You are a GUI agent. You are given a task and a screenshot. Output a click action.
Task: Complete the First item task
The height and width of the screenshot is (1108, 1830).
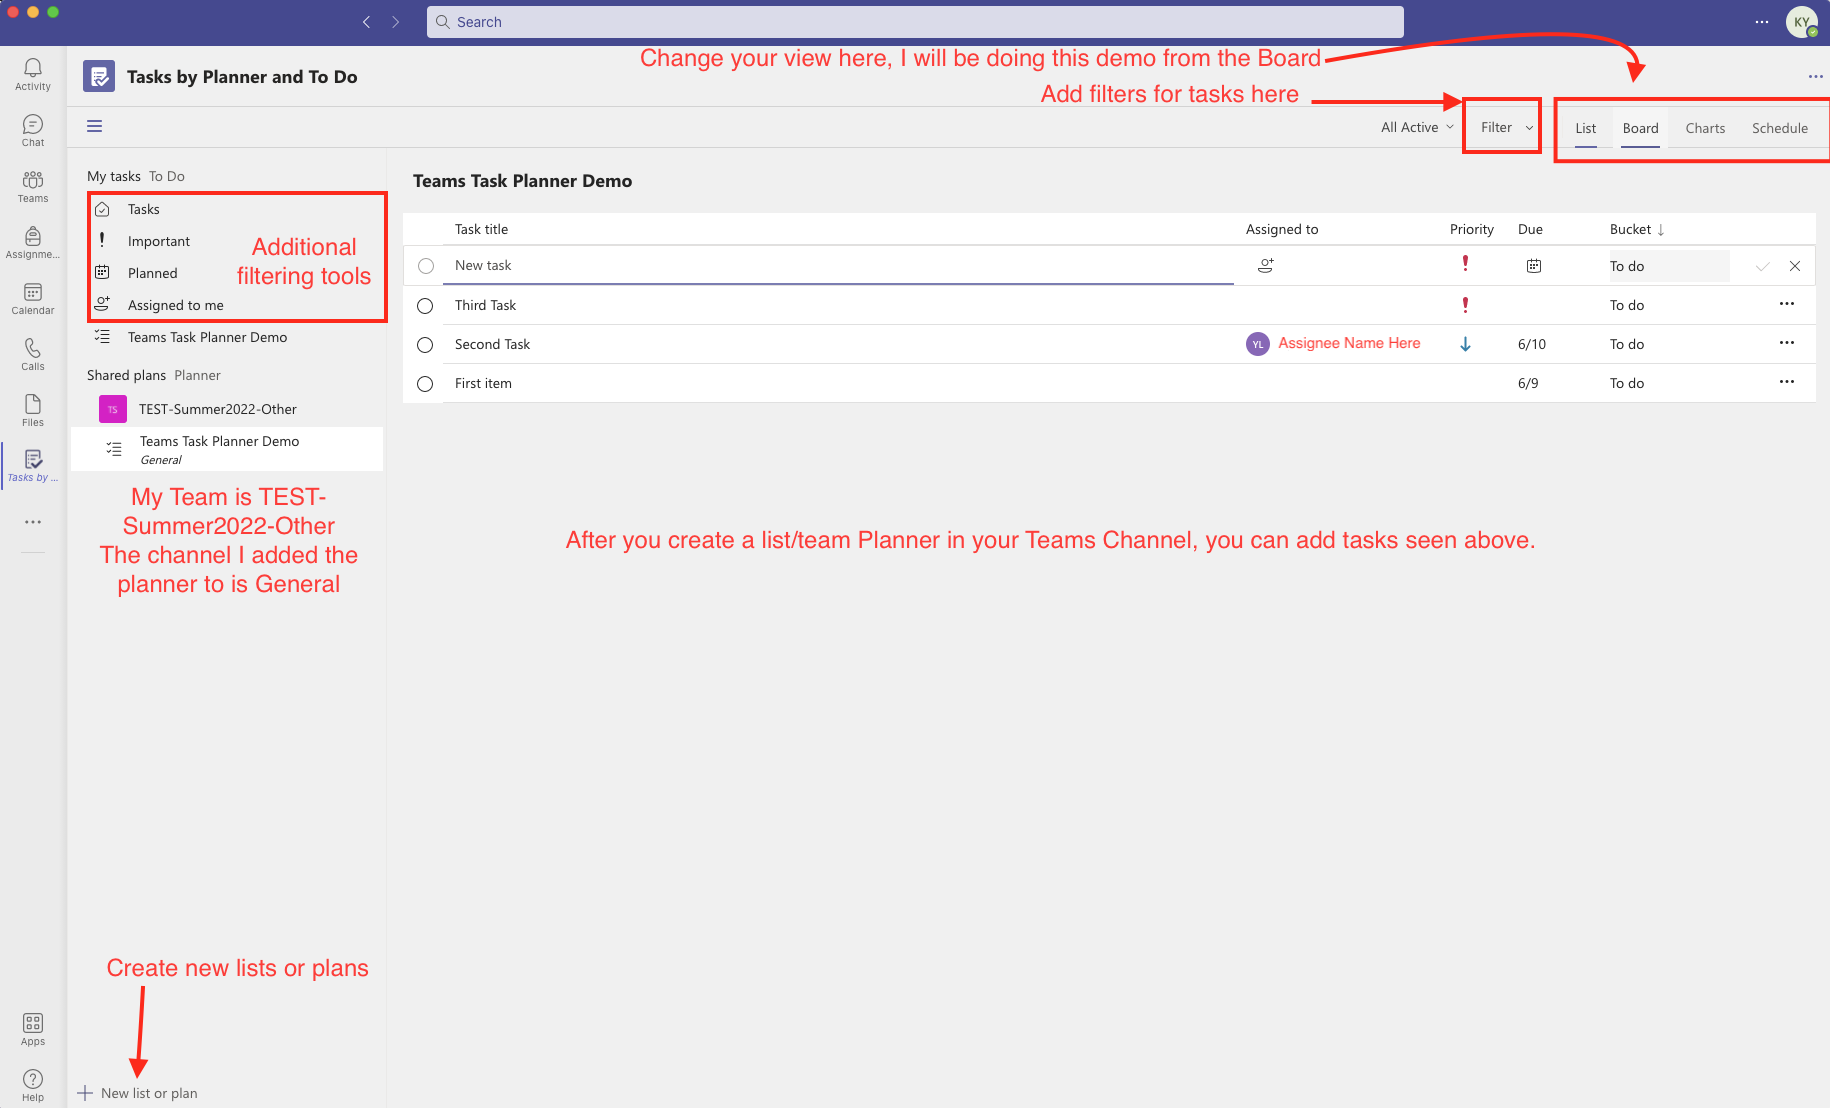click(424, 383)
